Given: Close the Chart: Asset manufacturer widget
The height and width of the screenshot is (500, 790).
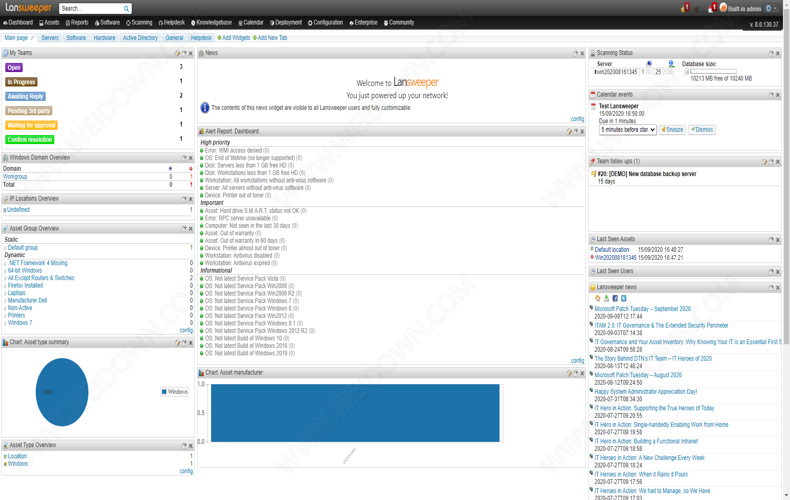Looking at the screenshot, I should pyautogui.click(x=582, y=373).
